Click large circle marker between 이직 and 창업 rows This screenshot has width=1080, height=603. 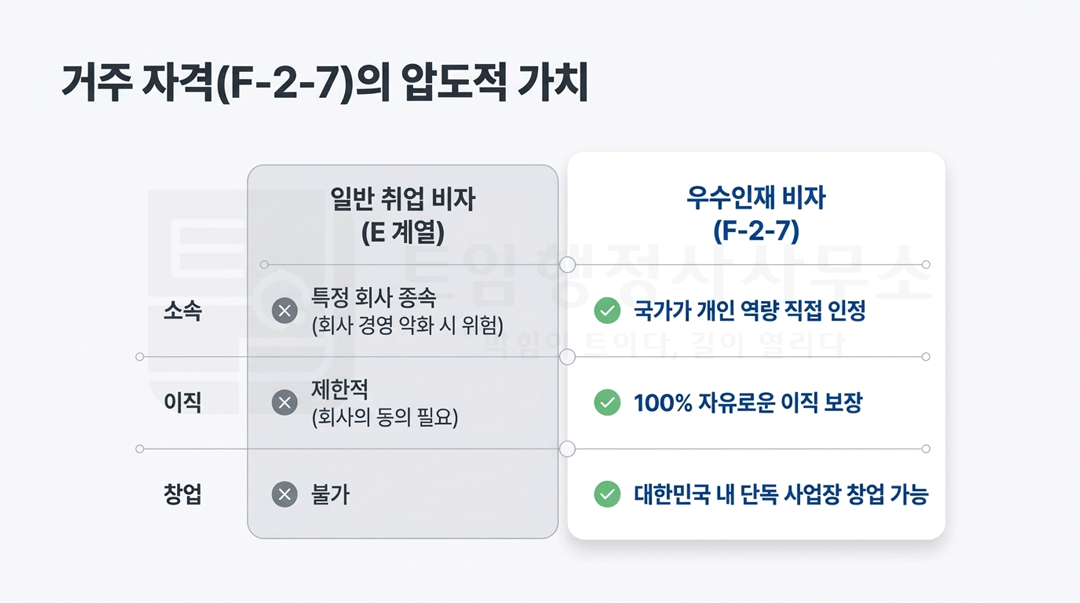pos(568,449)
